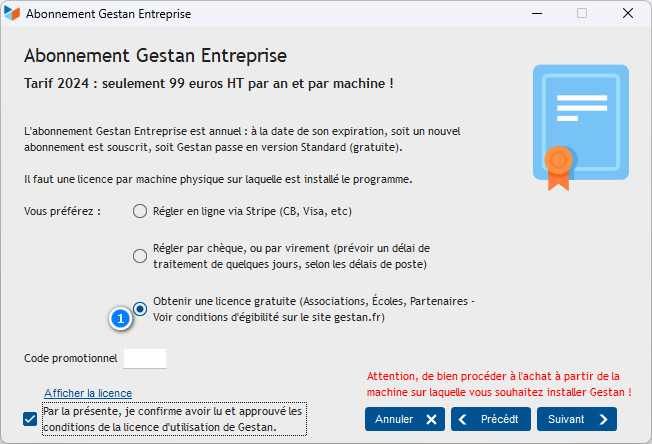Minimize the Abonnement Gestan window
Image resolution: width=652 pixels, height=444 pixels.
pos(535,15)
